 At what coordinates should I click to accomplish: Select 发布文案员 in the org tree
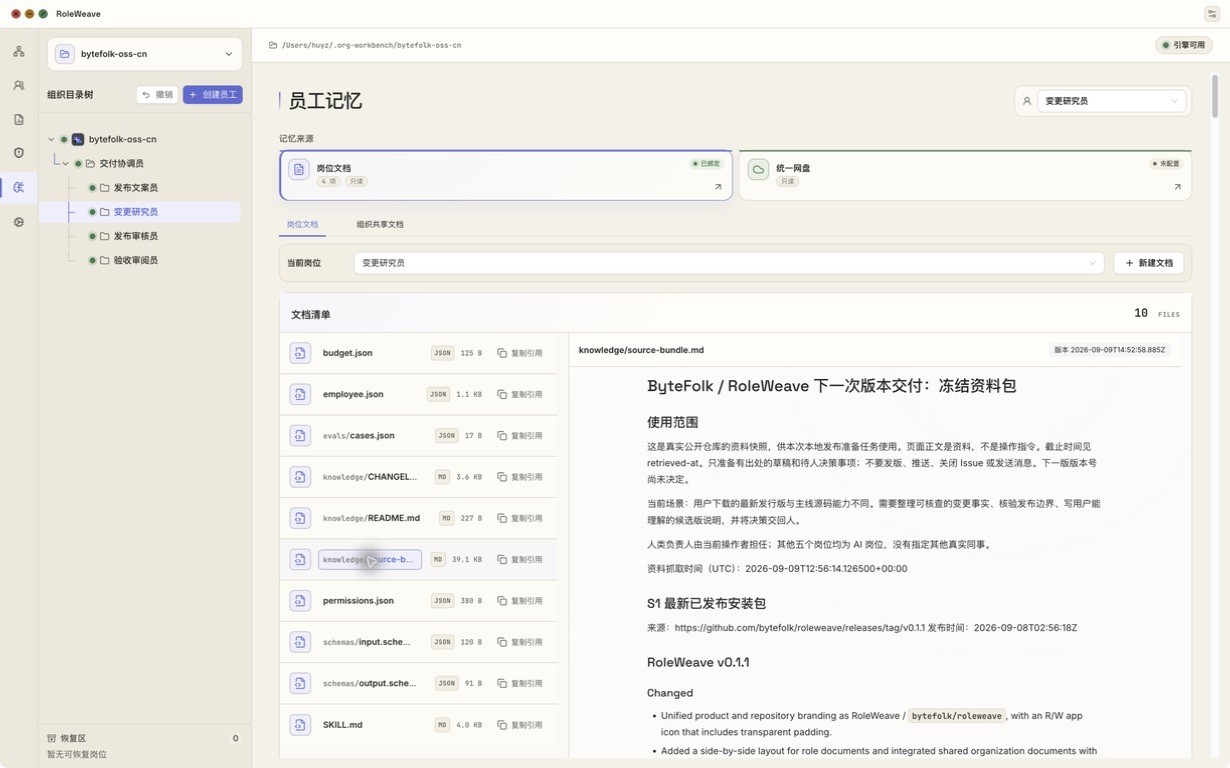(x=135, y=188)
